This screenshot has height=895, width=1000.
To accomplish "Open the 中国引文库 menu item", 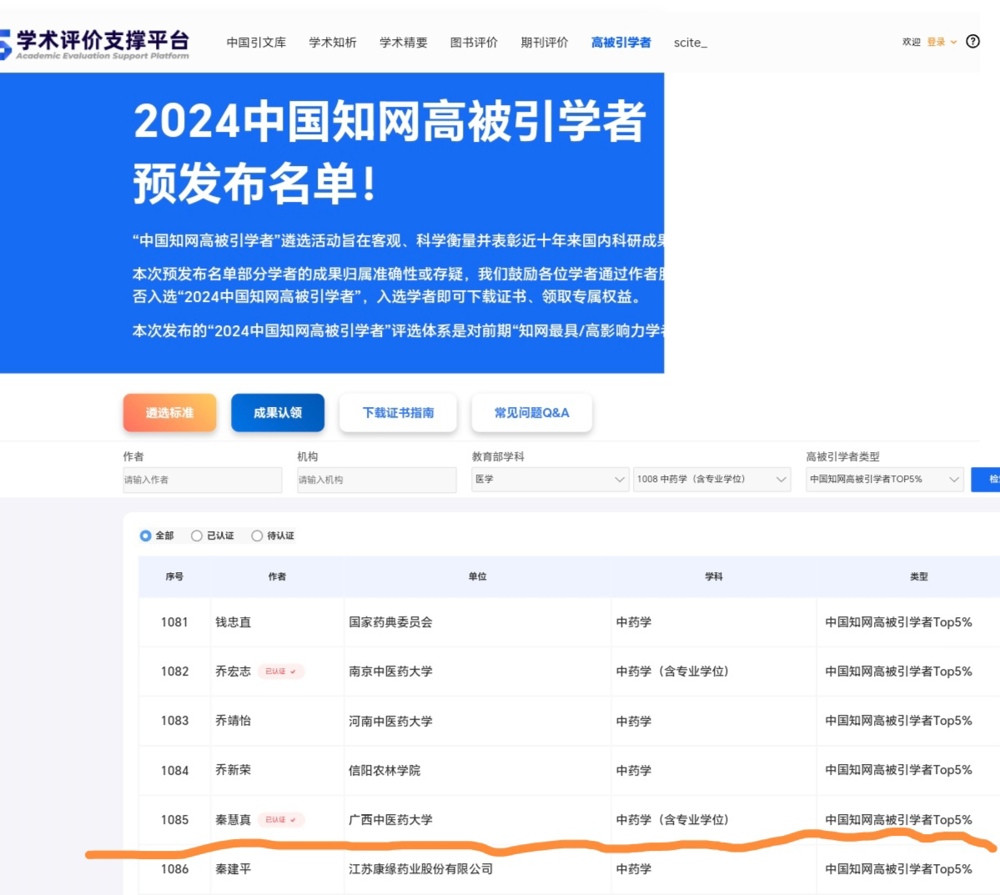I will click(x=256, y=43).
